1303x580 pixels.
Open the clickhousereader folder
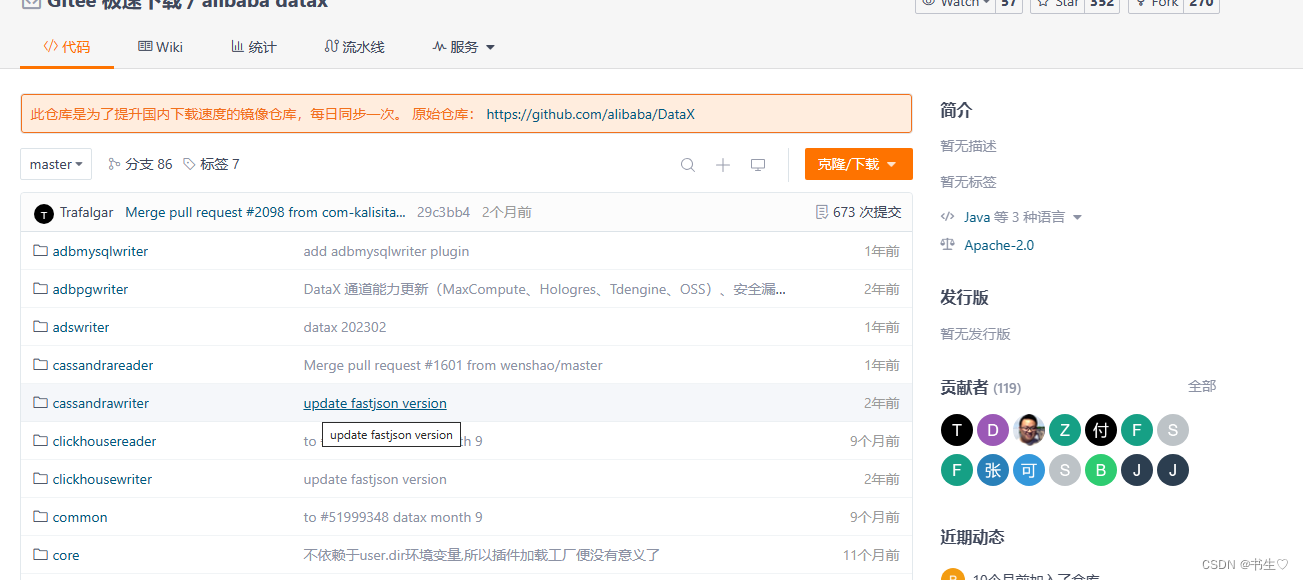(104, 441)
